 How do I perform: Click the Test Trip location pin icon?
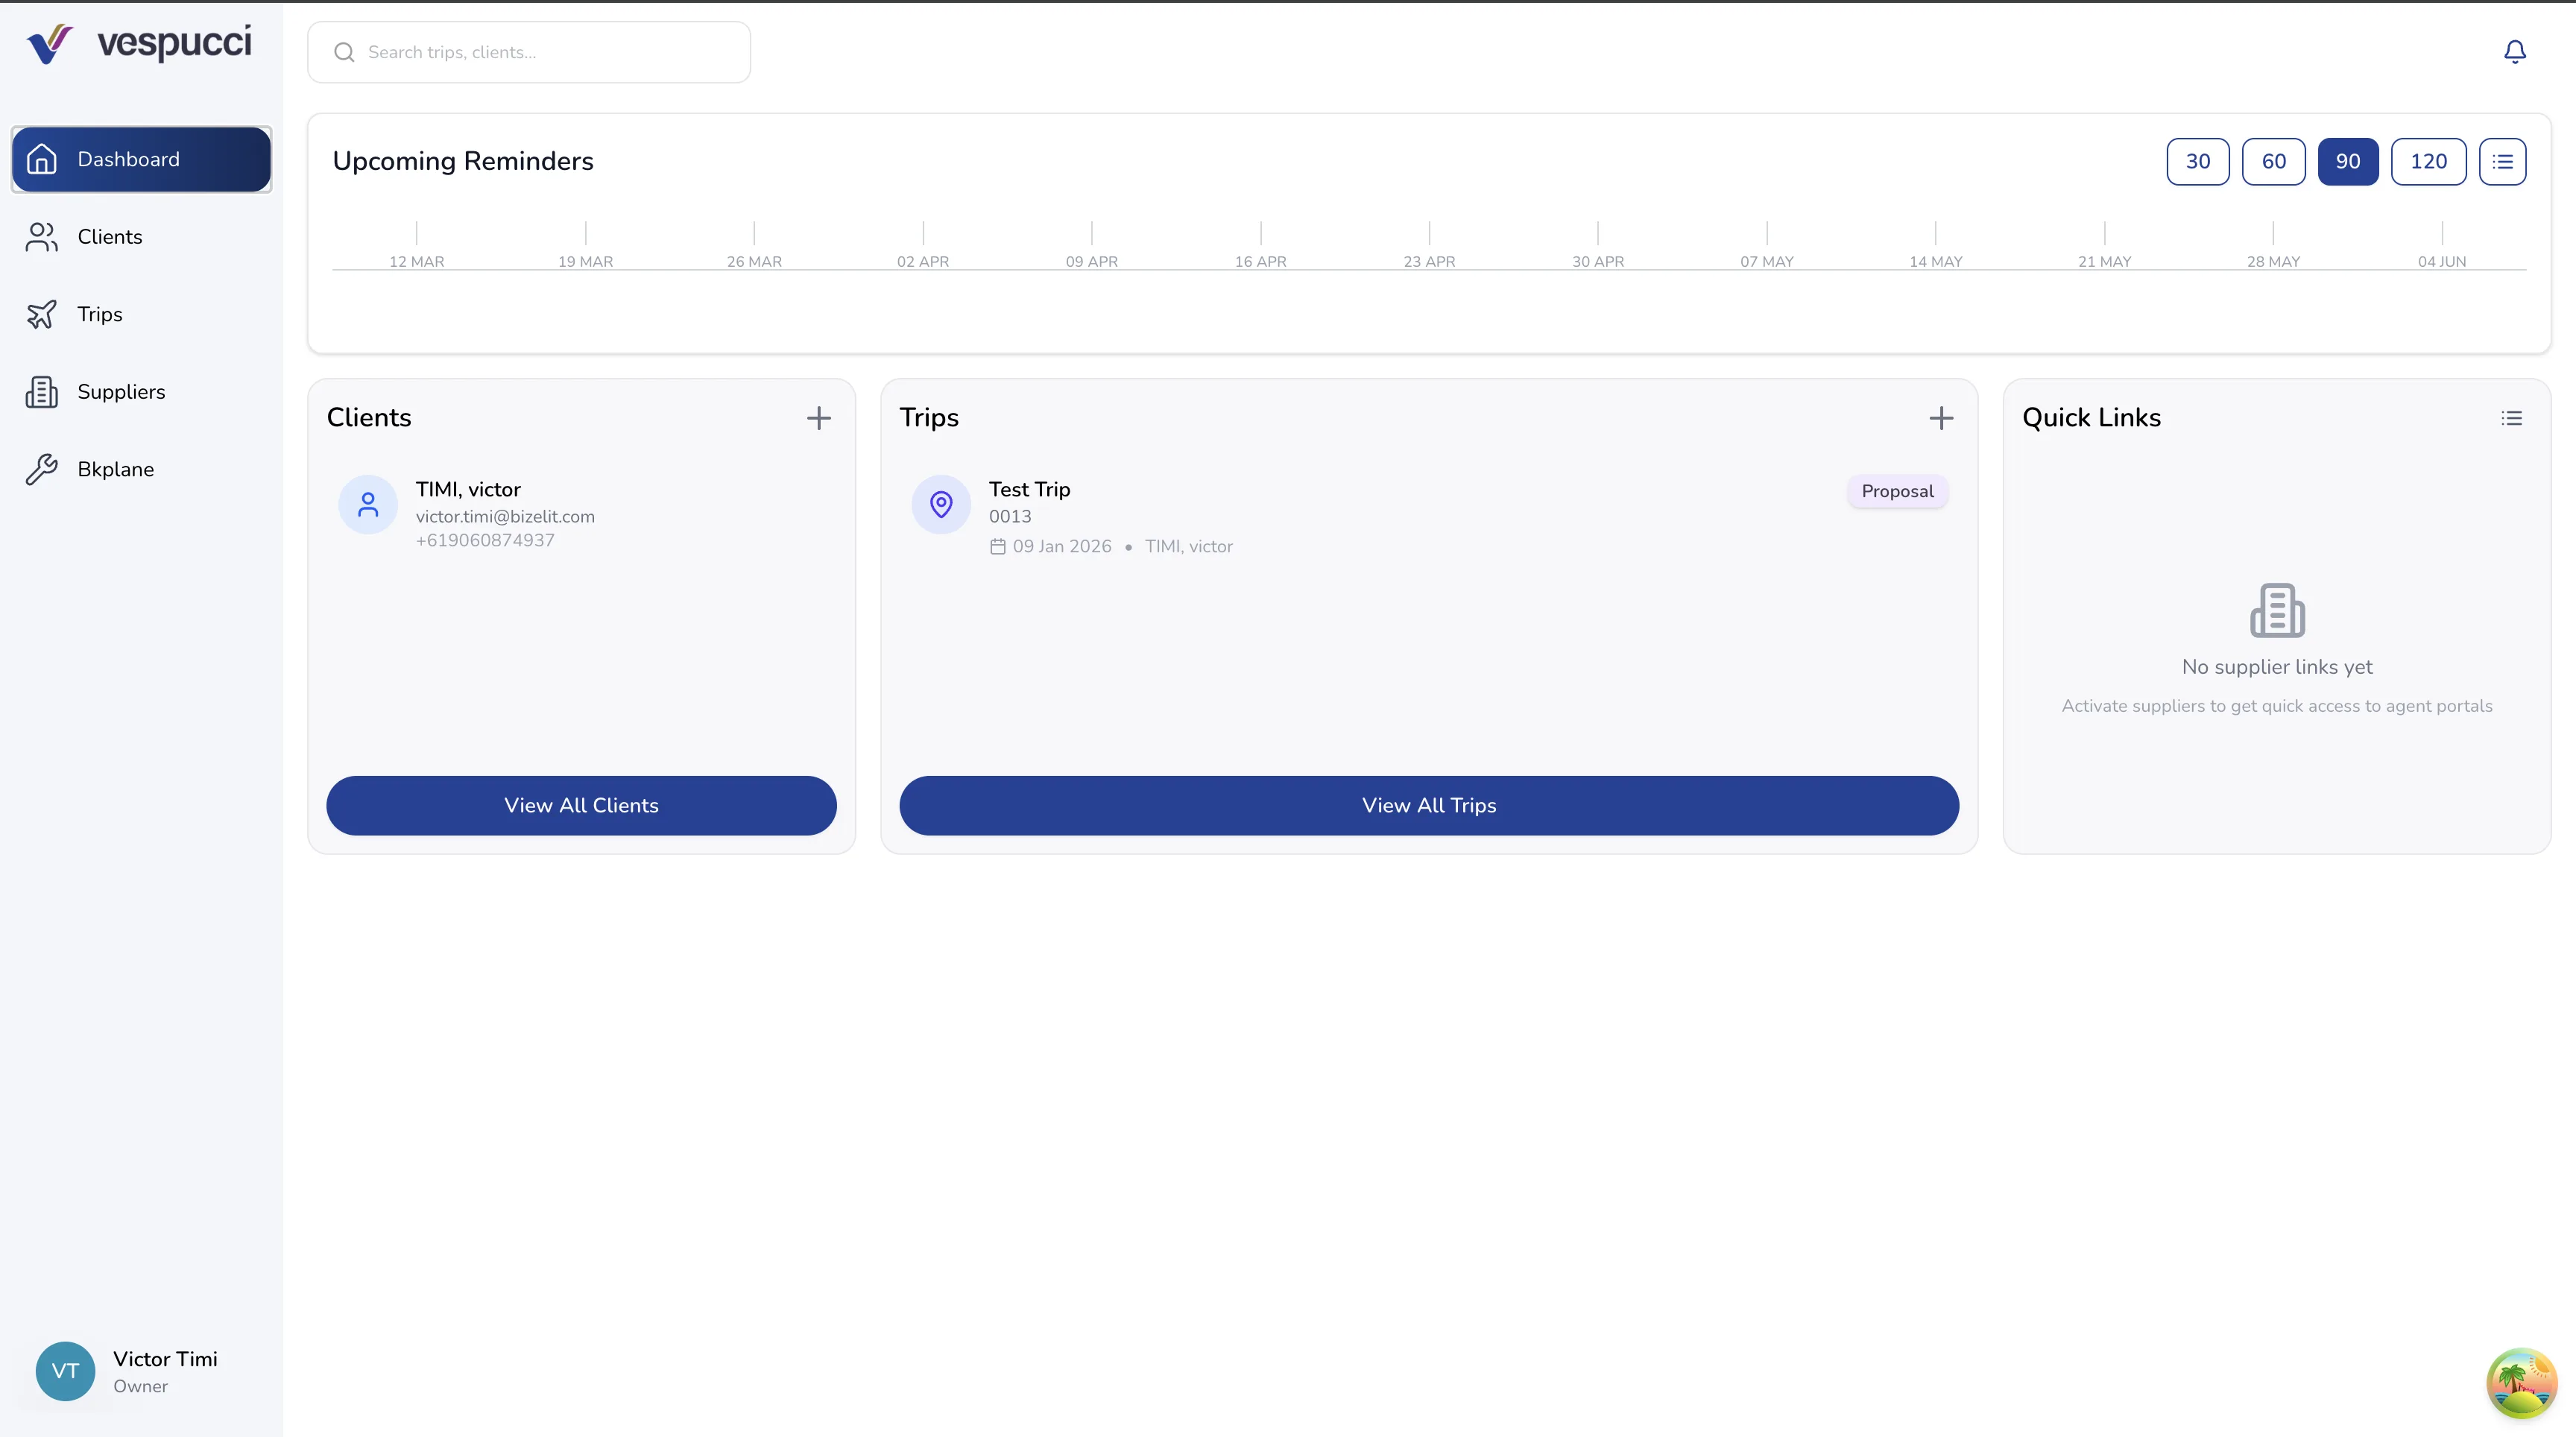940,504
